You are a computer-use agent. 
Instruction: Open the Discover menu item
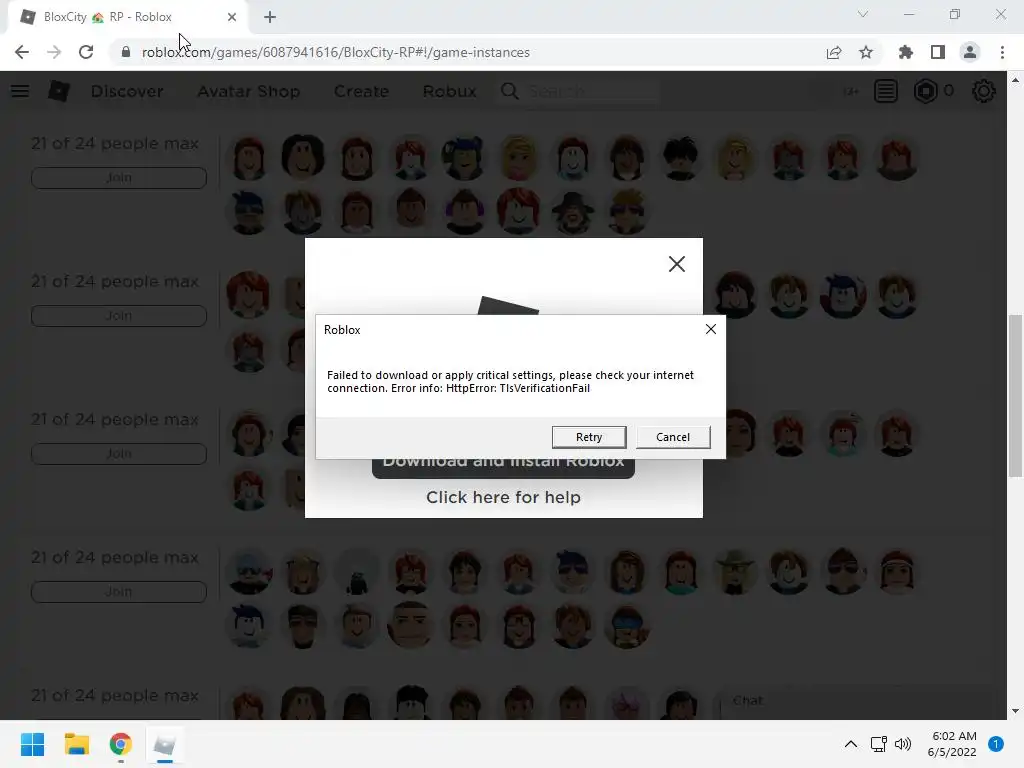click(x=127, y=91)
